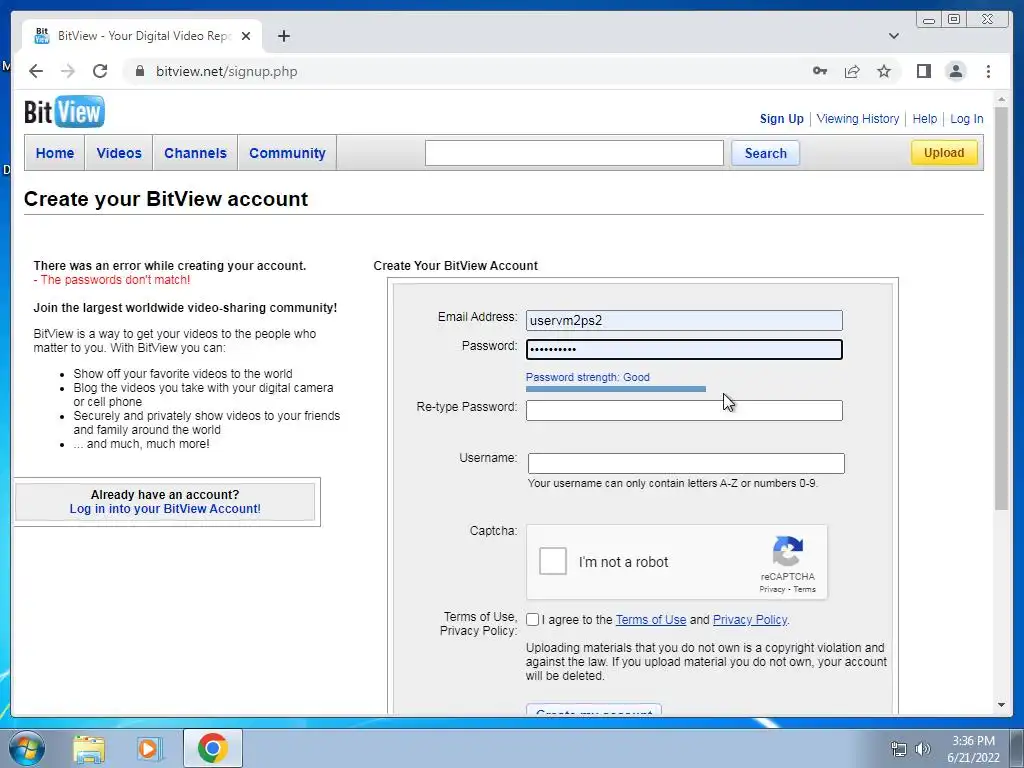Click 'The passwords don't match!' error text

click(112, 280)
